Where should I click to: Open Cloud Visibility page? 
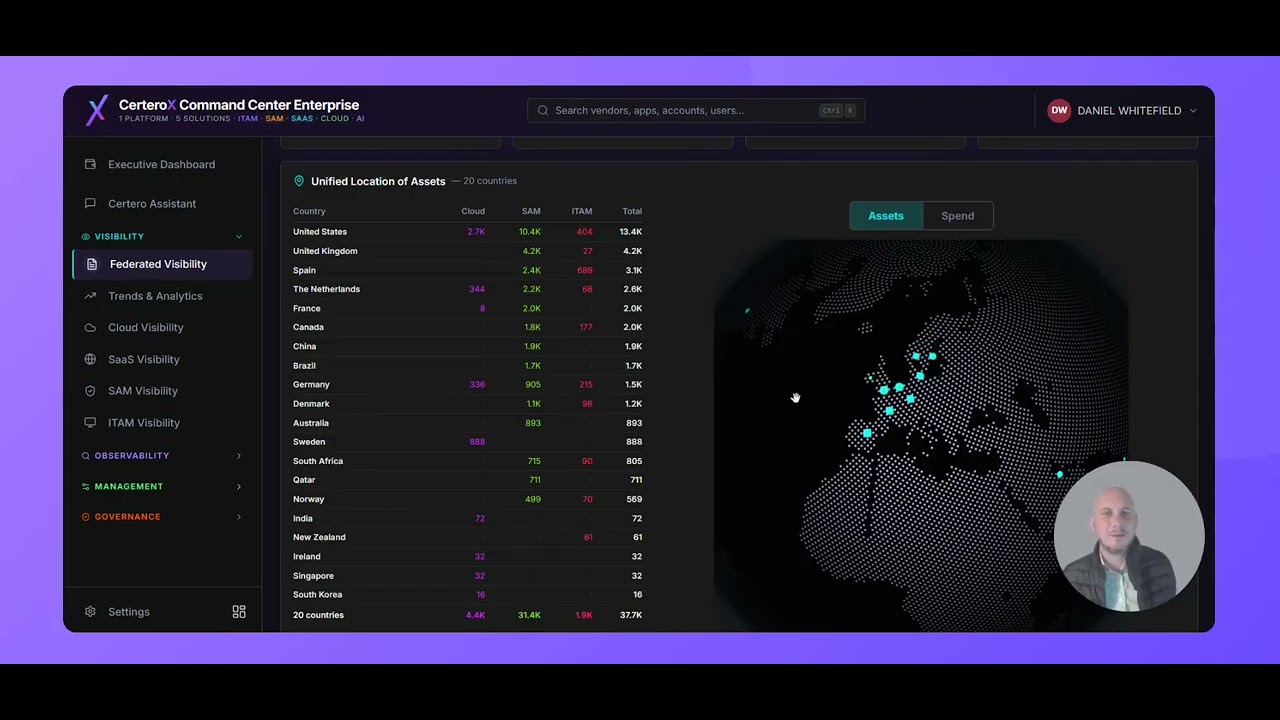click(x=162, y=327)
